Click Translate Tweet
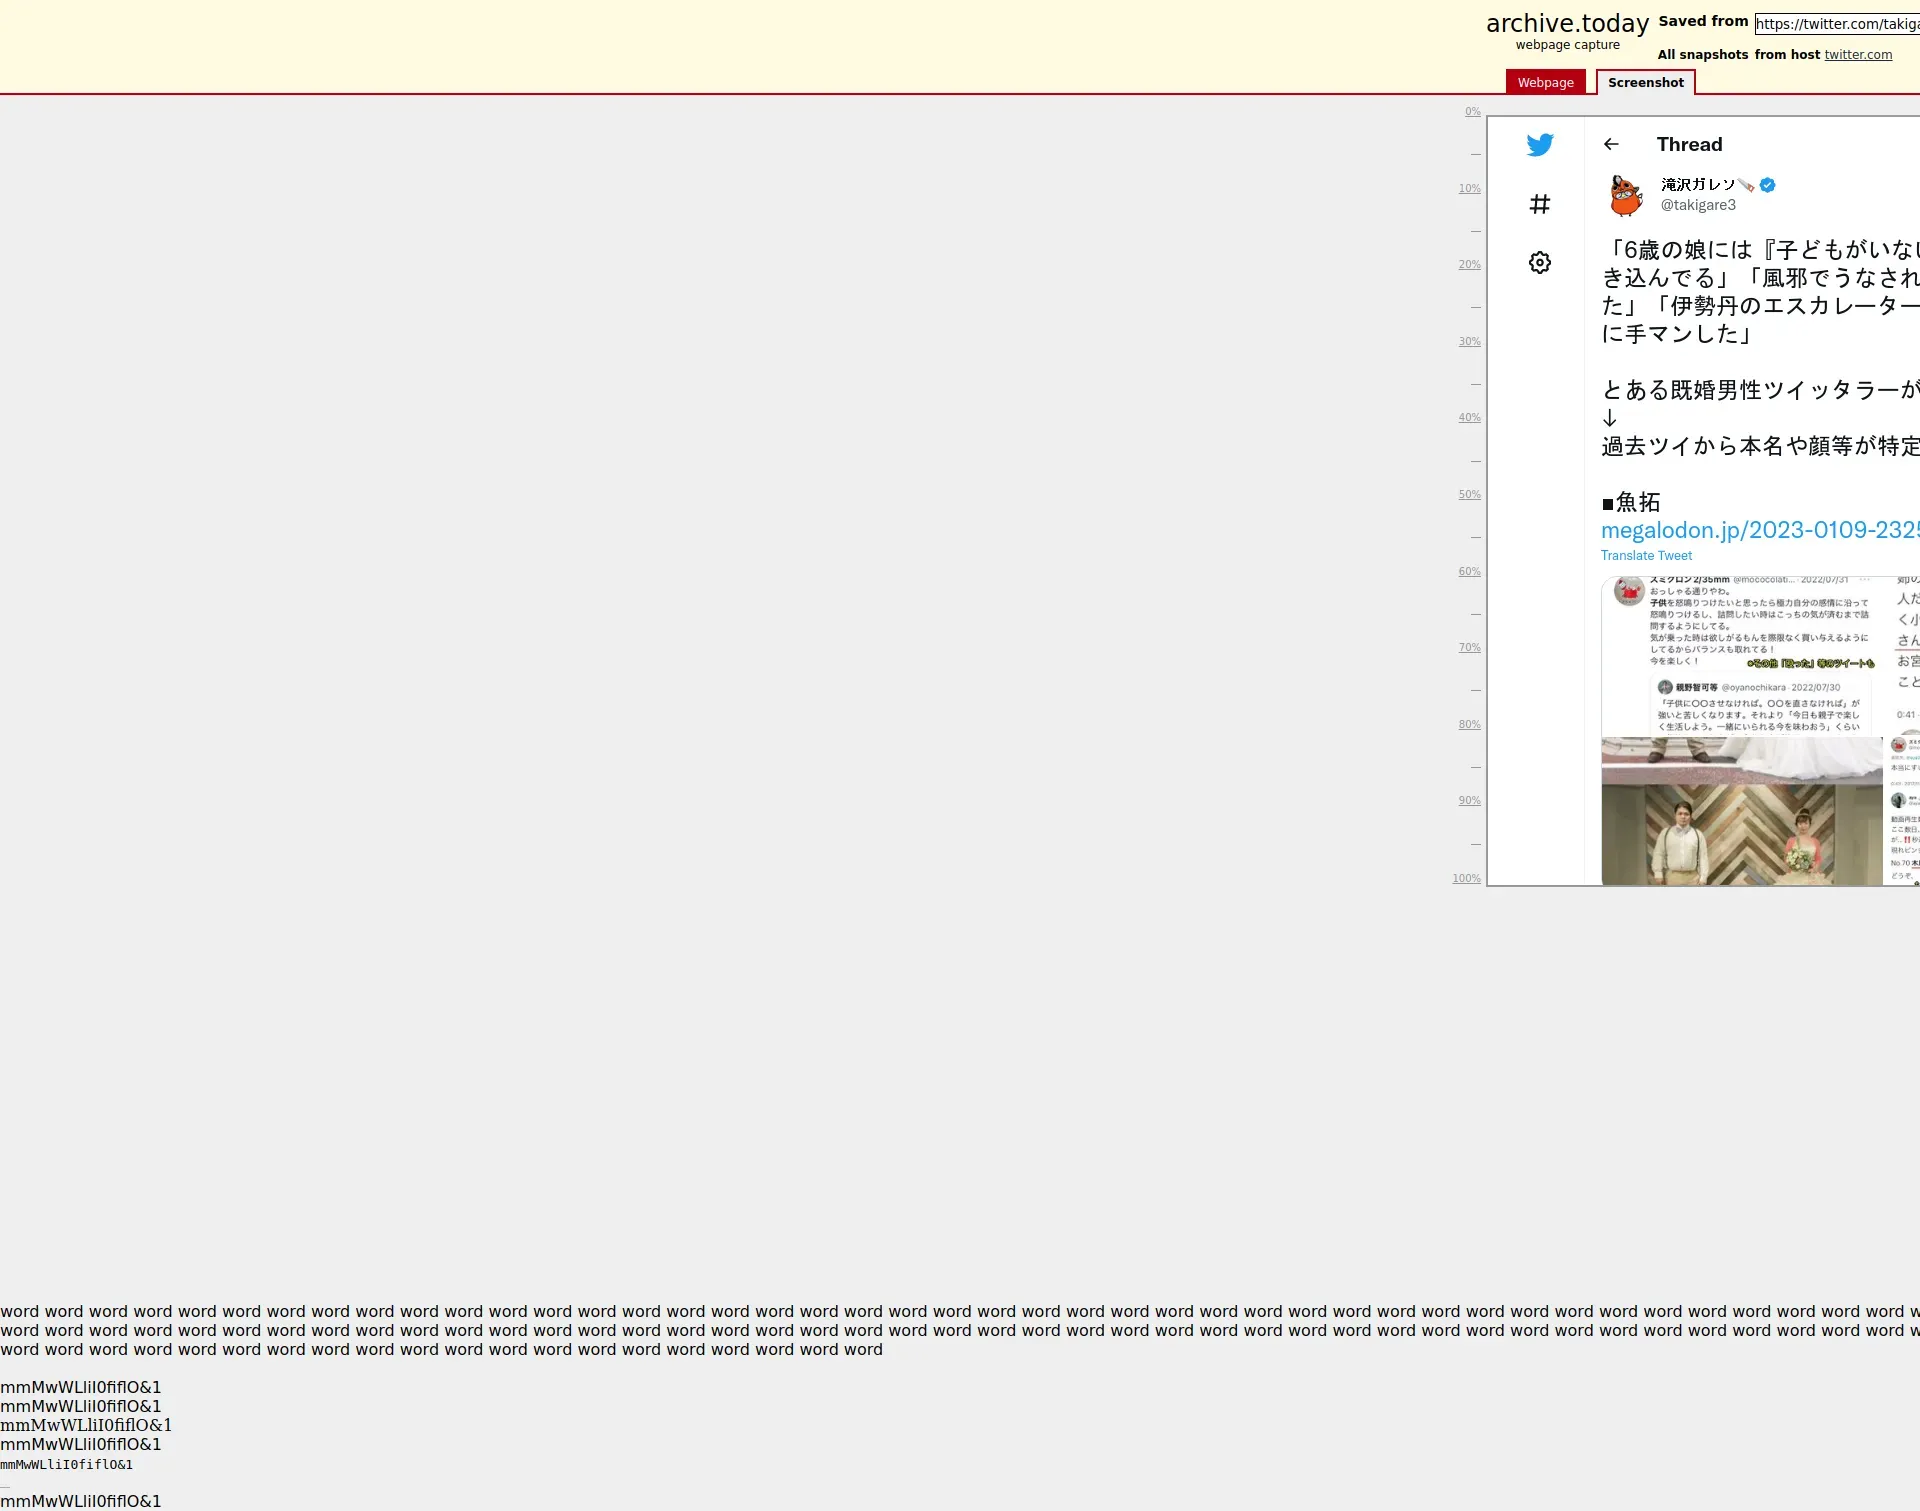 pyautogui.click(x=1646, y=556)
